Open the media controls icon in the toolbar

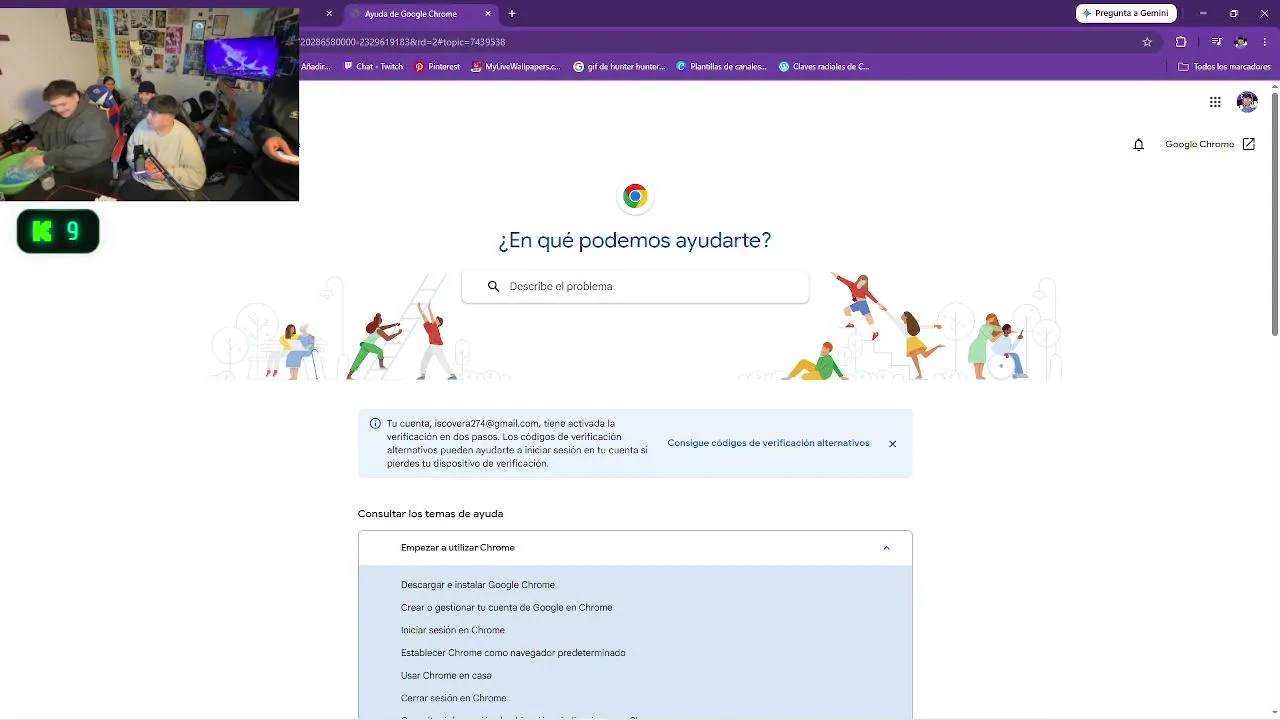click(x=1216, y=42)
